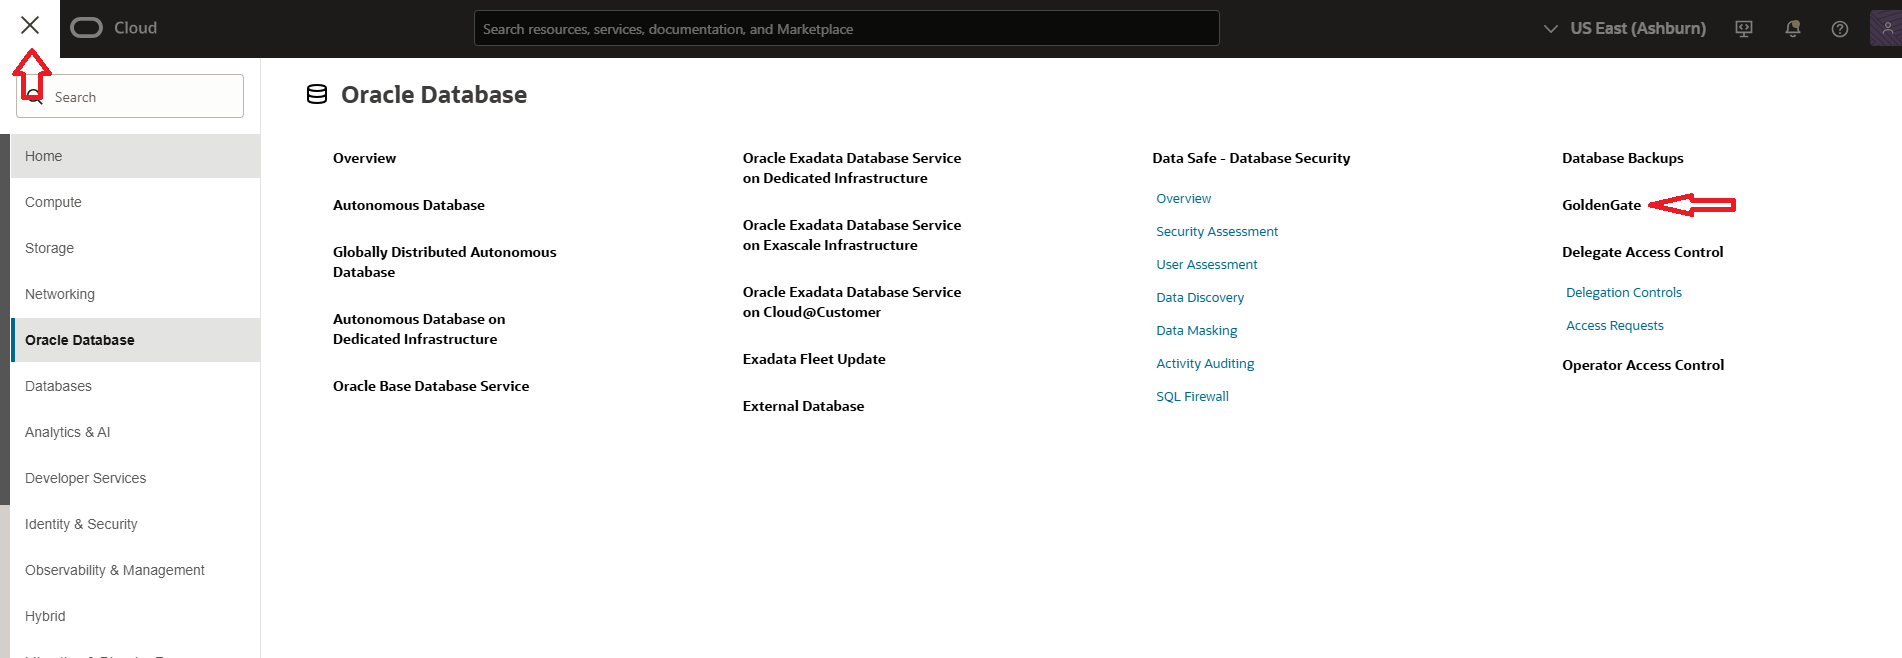Open Delegate Access Control heading
The height and width of the screenshot is (658, 1902).
pos(1643,252)
